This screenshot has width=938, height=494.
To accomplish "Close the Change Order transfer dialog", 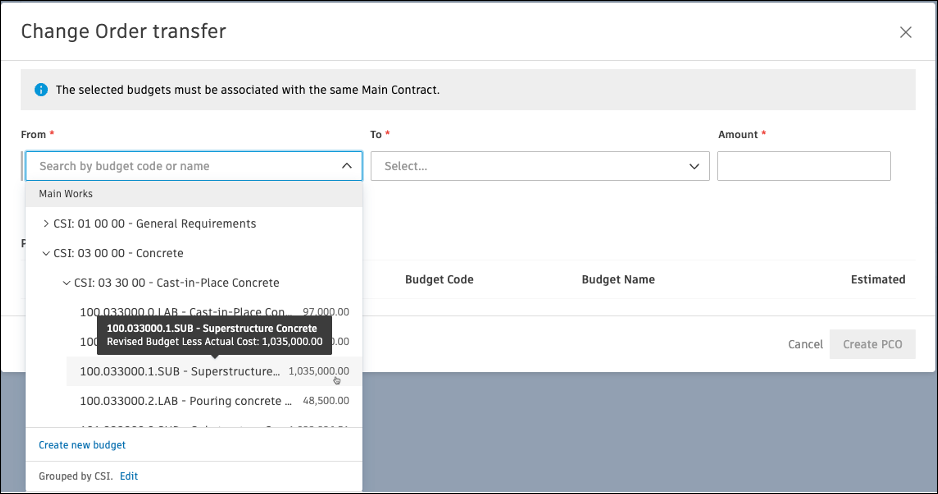I will point(905,32).
